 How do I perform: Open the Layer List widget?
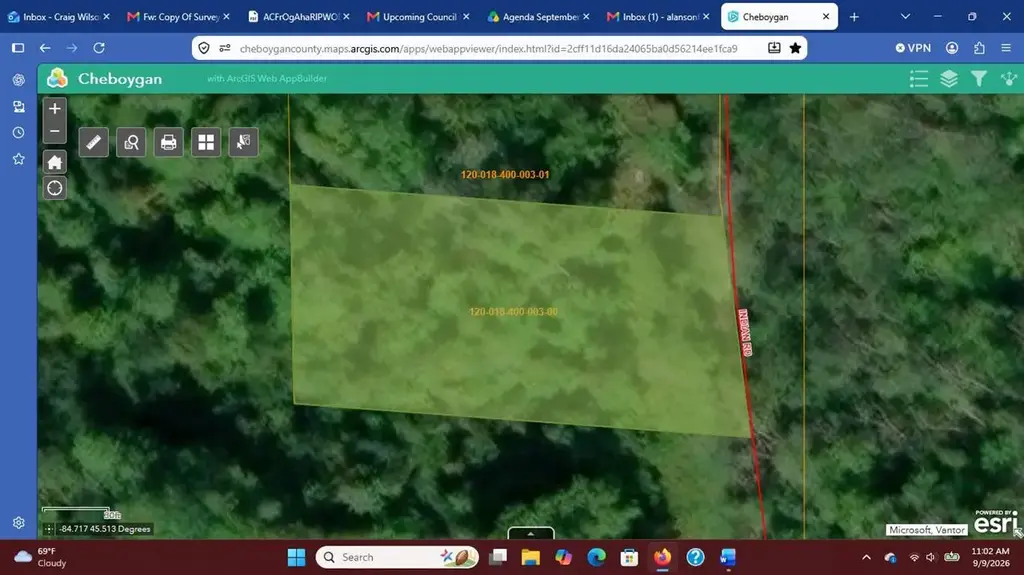(x=949, y=79)
